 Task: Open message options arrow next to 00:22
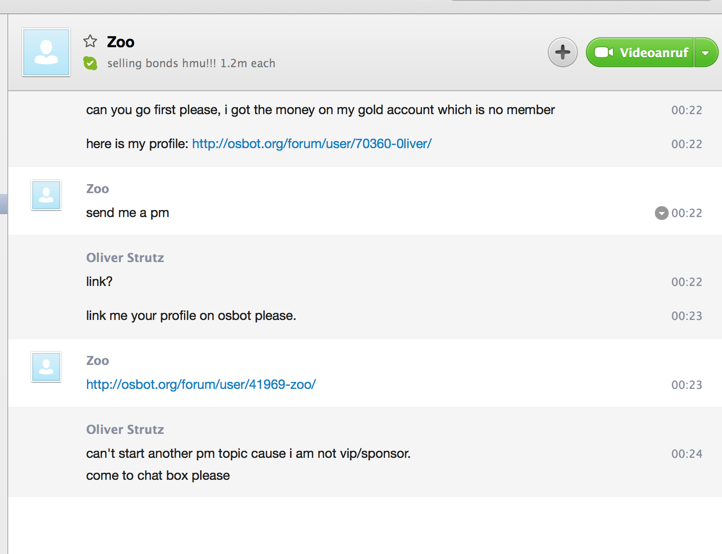click(x=661, y=213)
